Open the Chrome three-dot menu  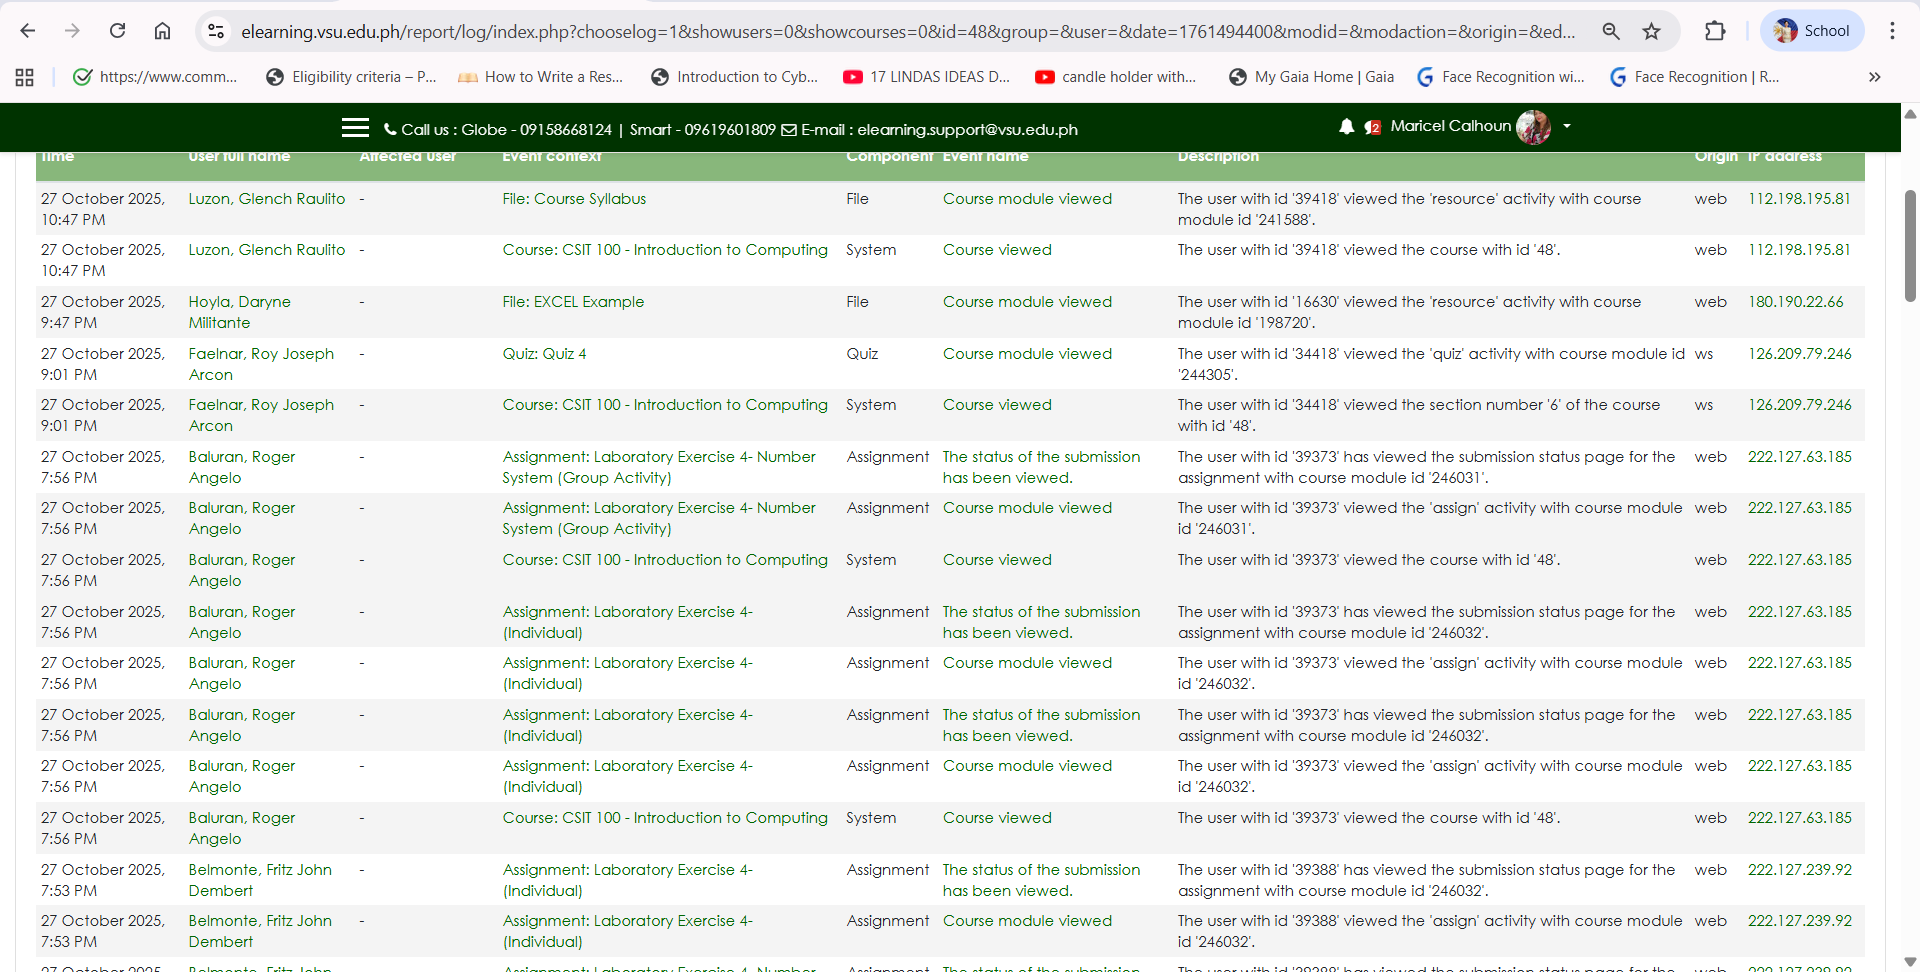click(1892, 31)
